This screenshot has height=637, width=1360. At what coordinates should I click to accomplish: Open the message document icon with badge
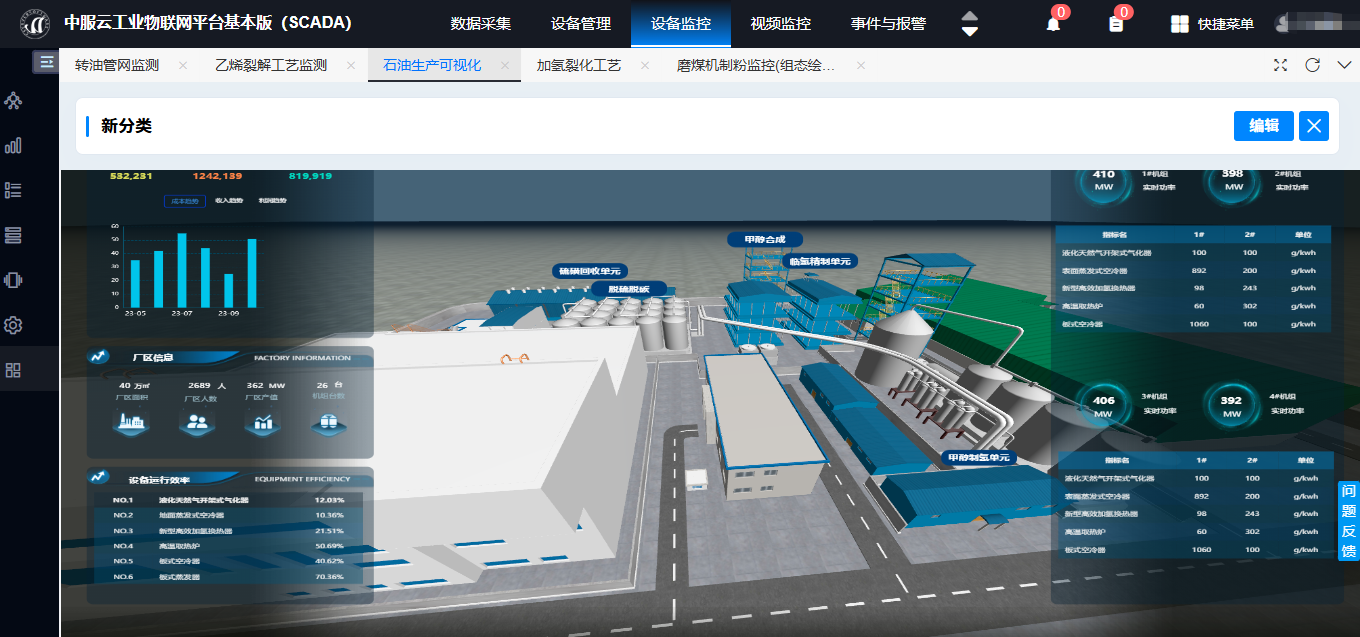click(x=1116, y=24)
